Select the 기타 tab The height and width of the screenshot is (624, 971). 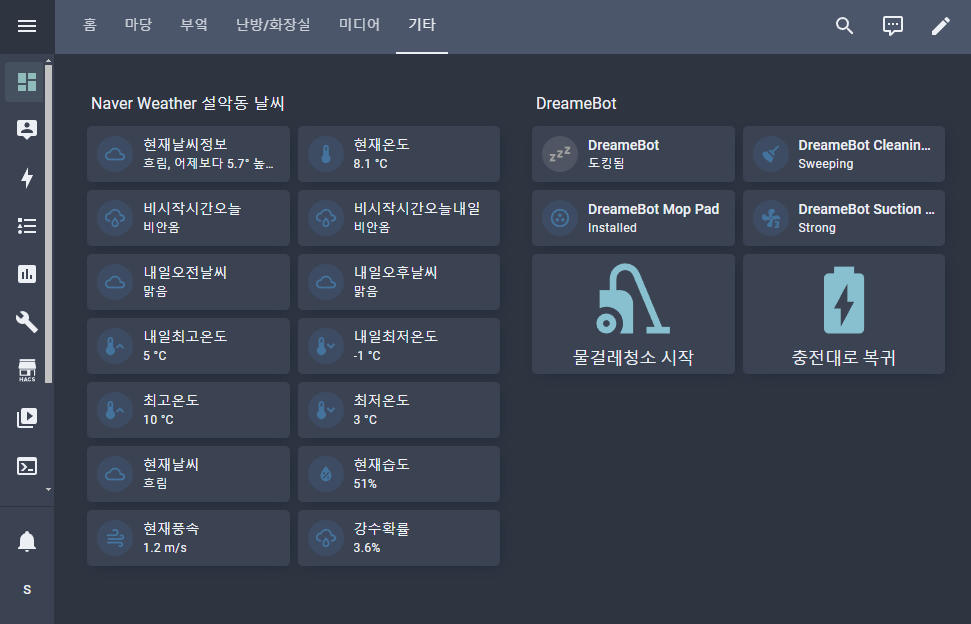tap(422, 25)
